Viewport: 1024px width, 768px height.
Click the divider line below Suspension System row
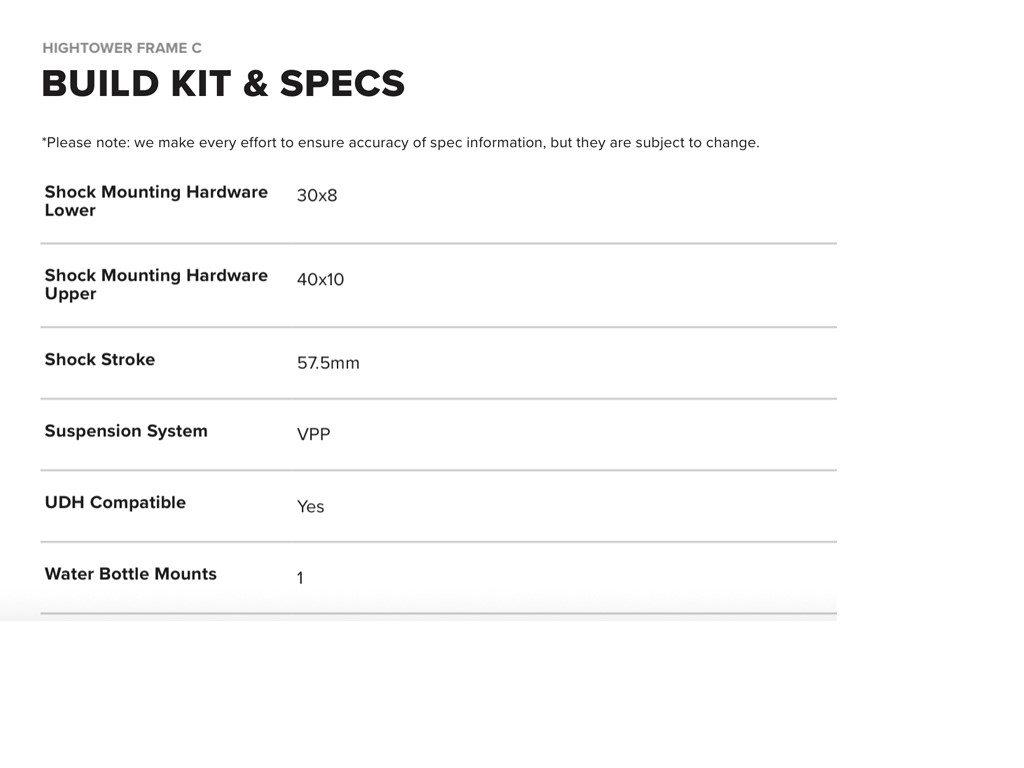[438, 470]
